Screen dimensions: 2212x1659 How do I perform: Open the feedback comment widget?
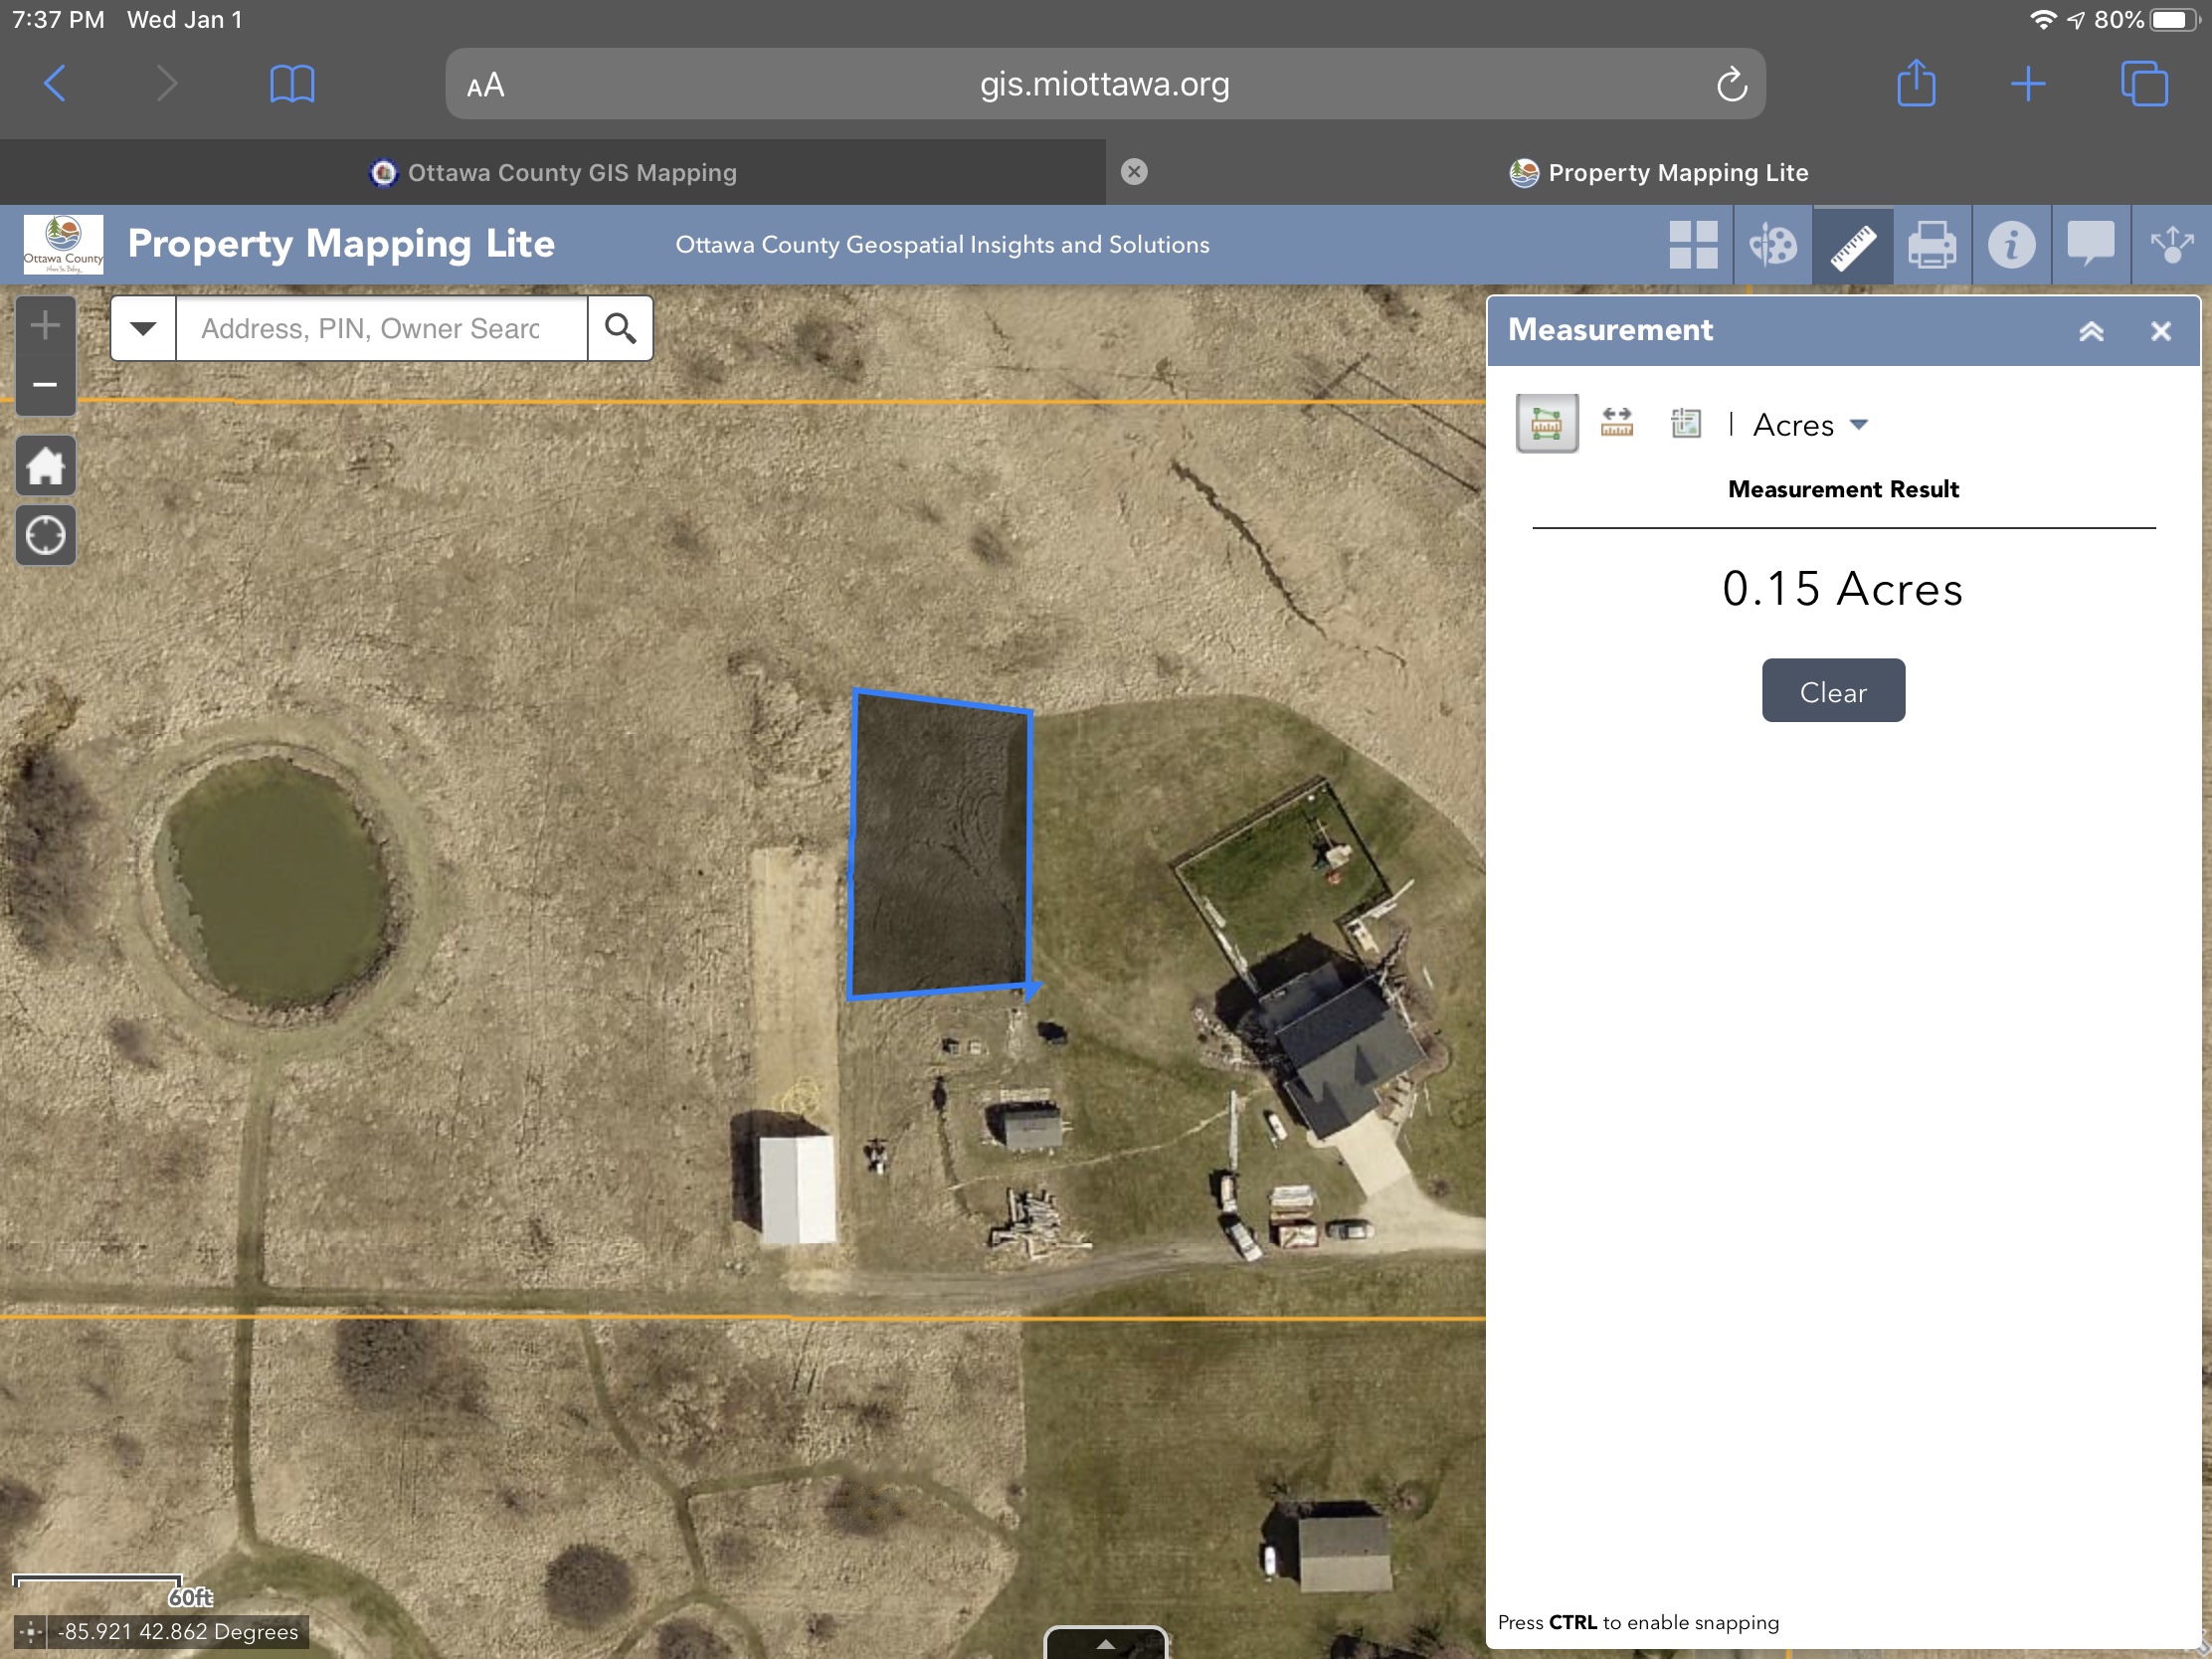(2092, 244)
